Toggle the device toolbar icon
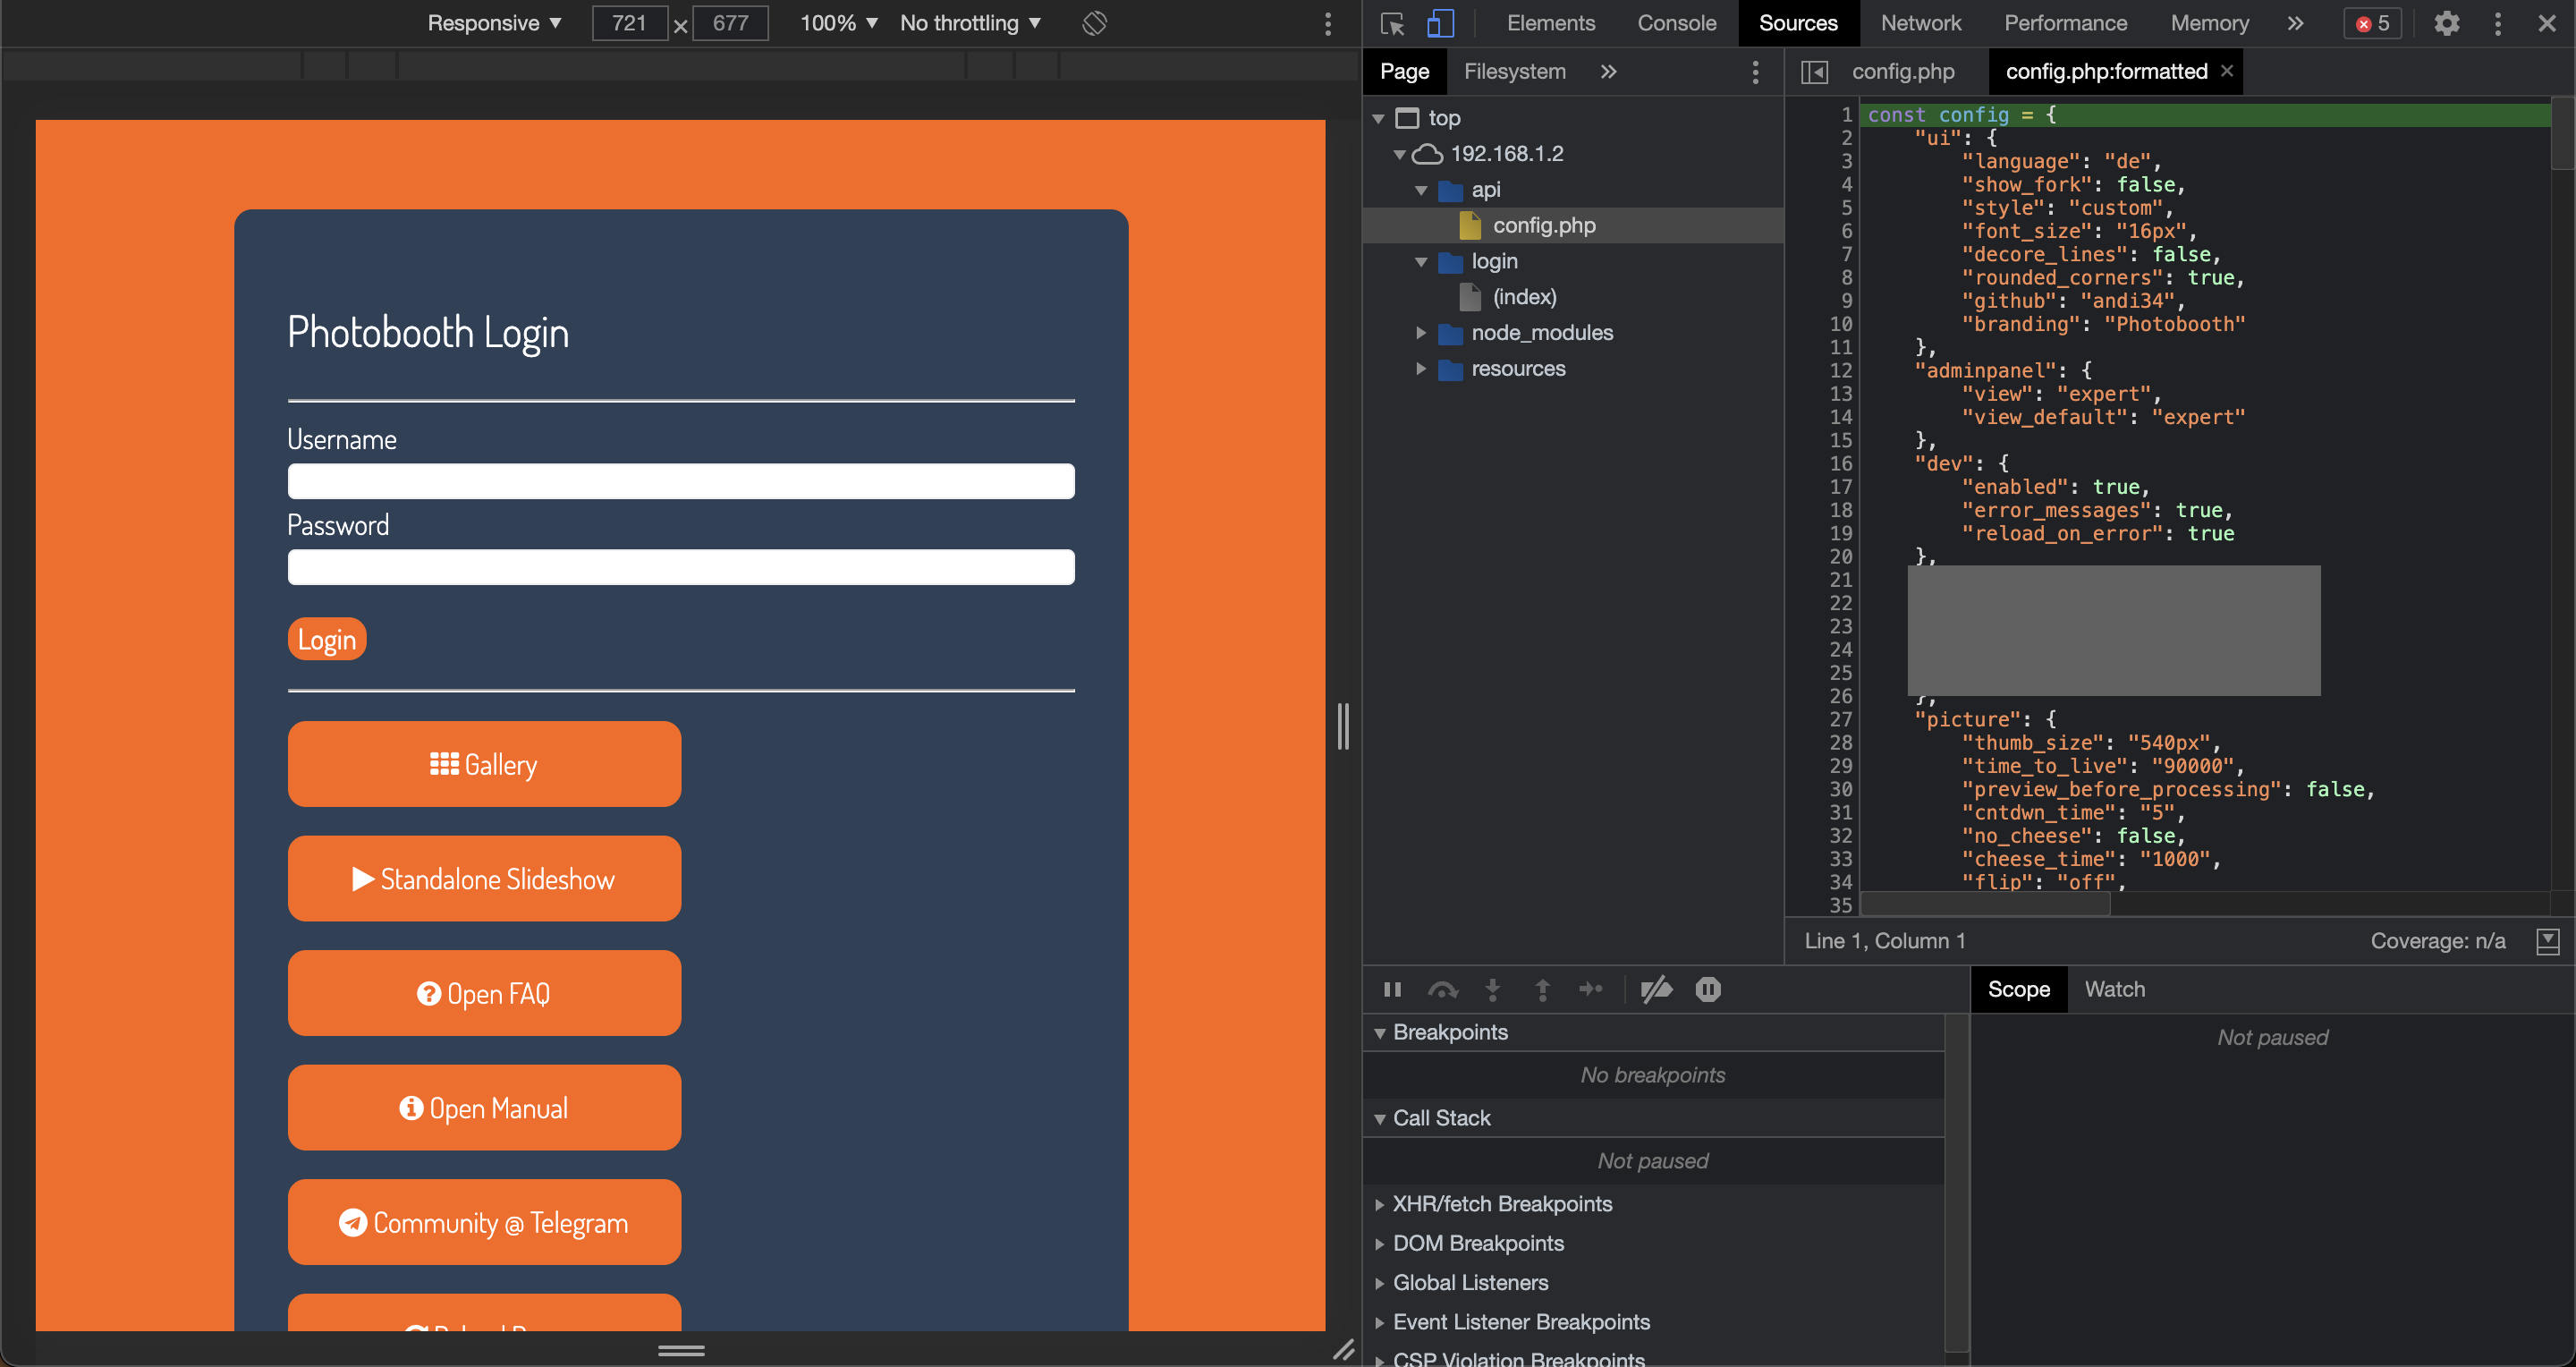The width and height of the screenshot is (2576, 1367). [1440, 23]
